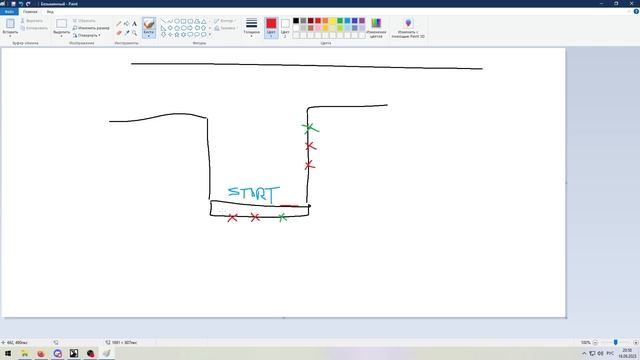Viewport: 640px width, 360px height.
Task: Pick the orange color swatch
Action: (x=325, y=21)
